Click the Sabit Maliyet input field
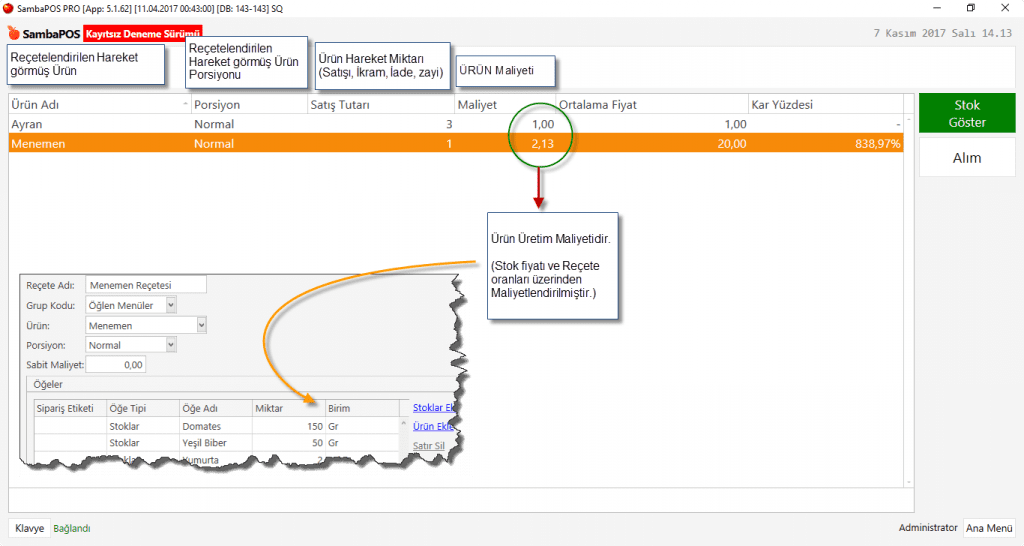1024x546 pixels. point(116,365)
